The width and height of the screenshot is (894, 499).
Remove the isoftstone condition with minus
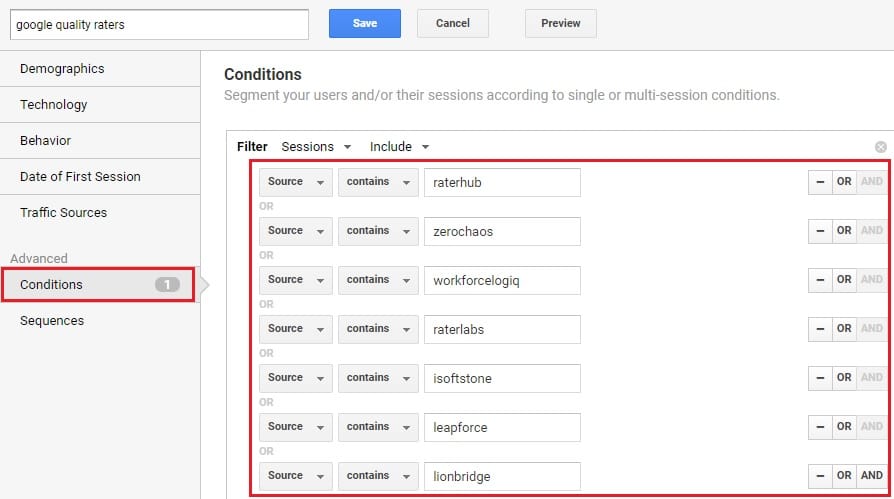[820, 378]
